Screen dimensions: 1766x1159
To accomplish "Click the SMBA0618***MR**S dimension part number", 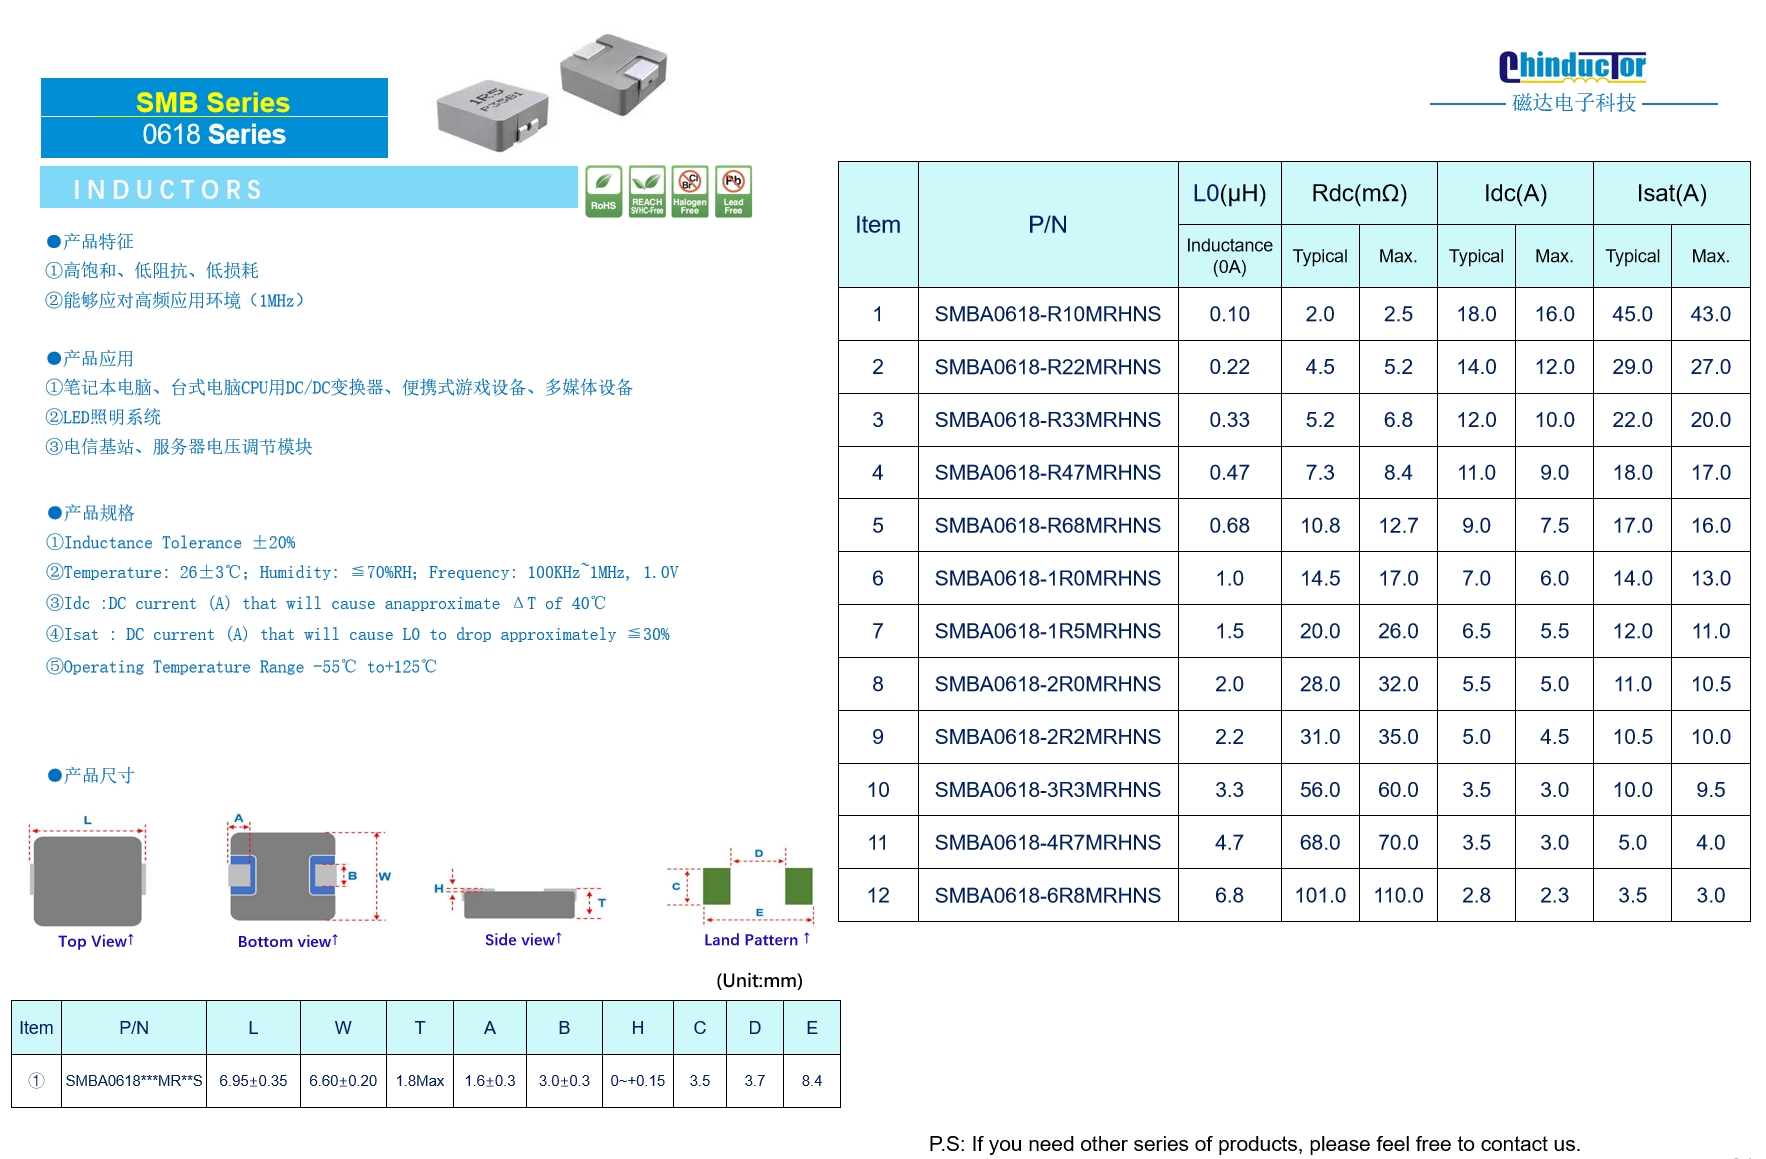I will pos(134,1081).
